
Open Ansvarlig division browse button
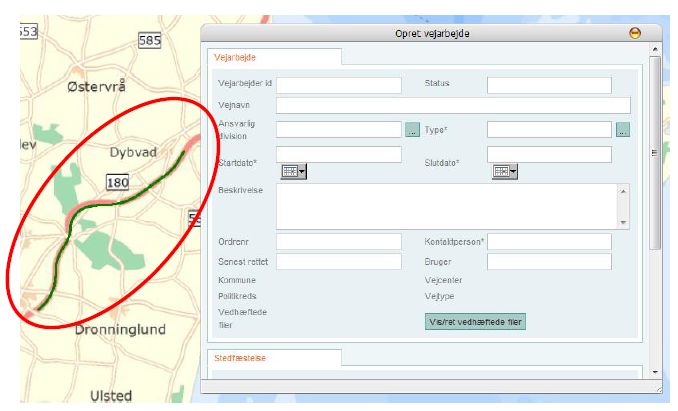pos(412,130)
